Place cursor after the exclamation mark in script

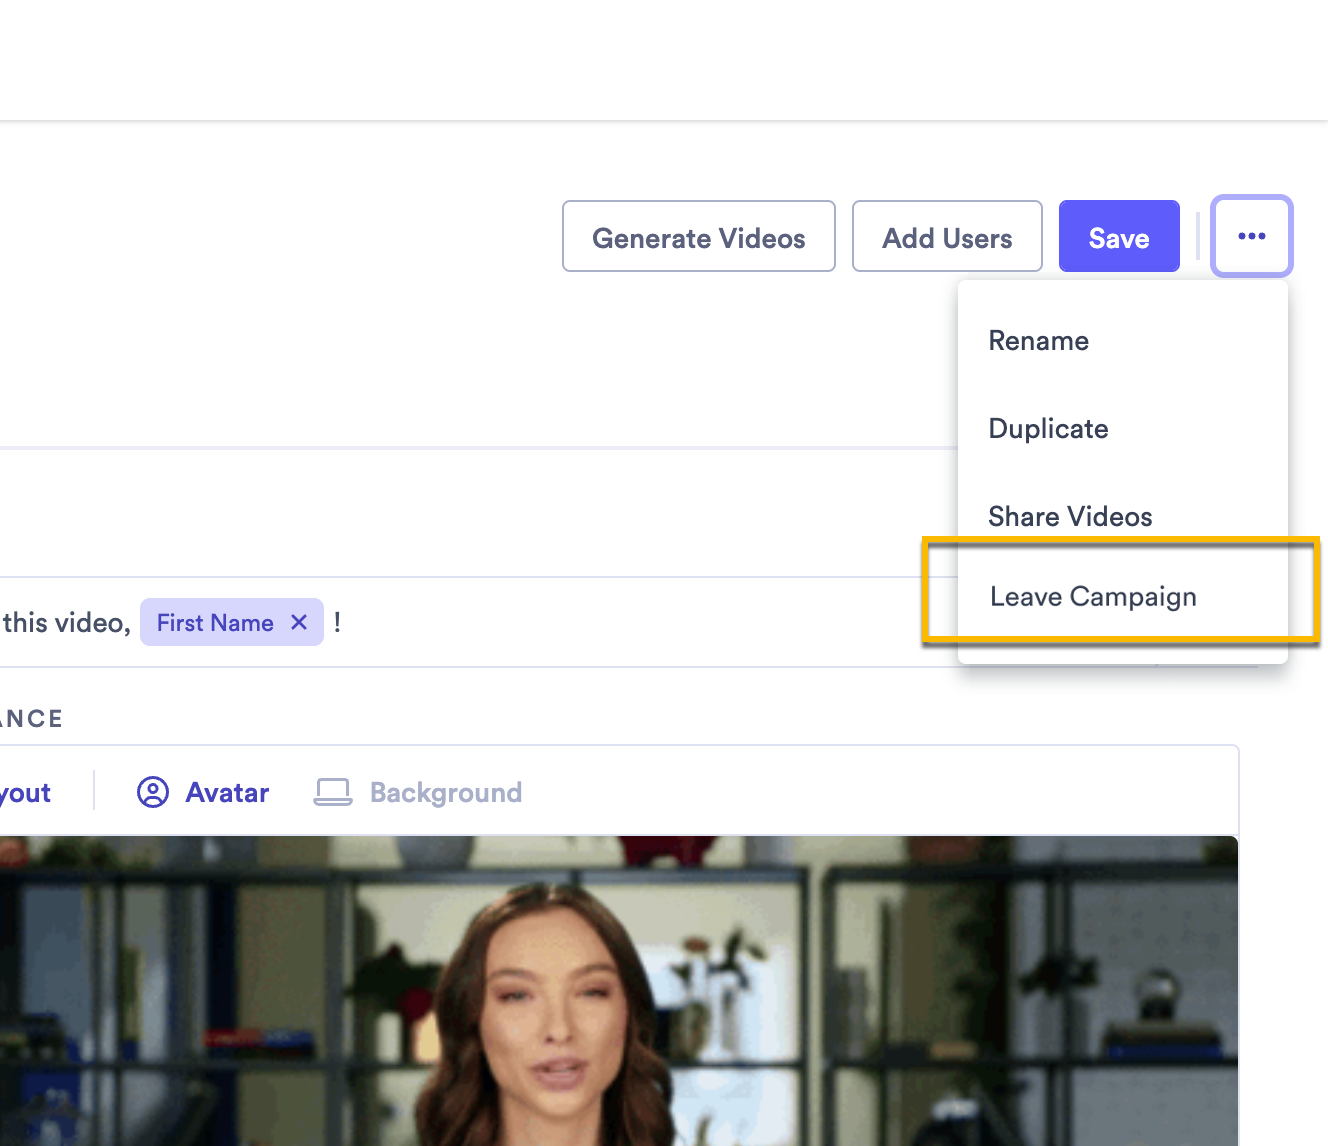pos(346,622)
